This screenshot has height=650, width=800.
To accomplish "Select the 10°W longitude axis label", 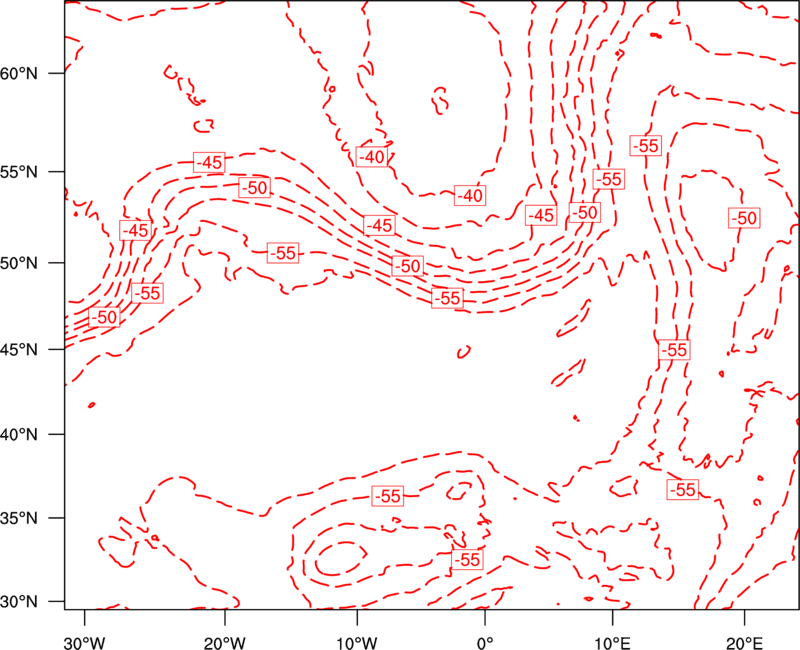I will [x=357, y=643].
